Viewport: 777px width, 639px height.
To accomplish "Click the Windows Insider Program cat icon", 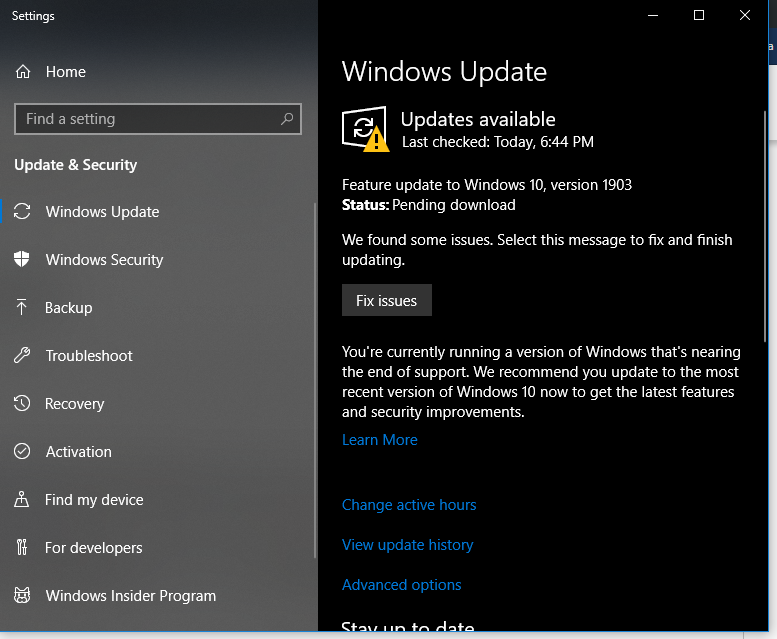I will pos(22,595).
